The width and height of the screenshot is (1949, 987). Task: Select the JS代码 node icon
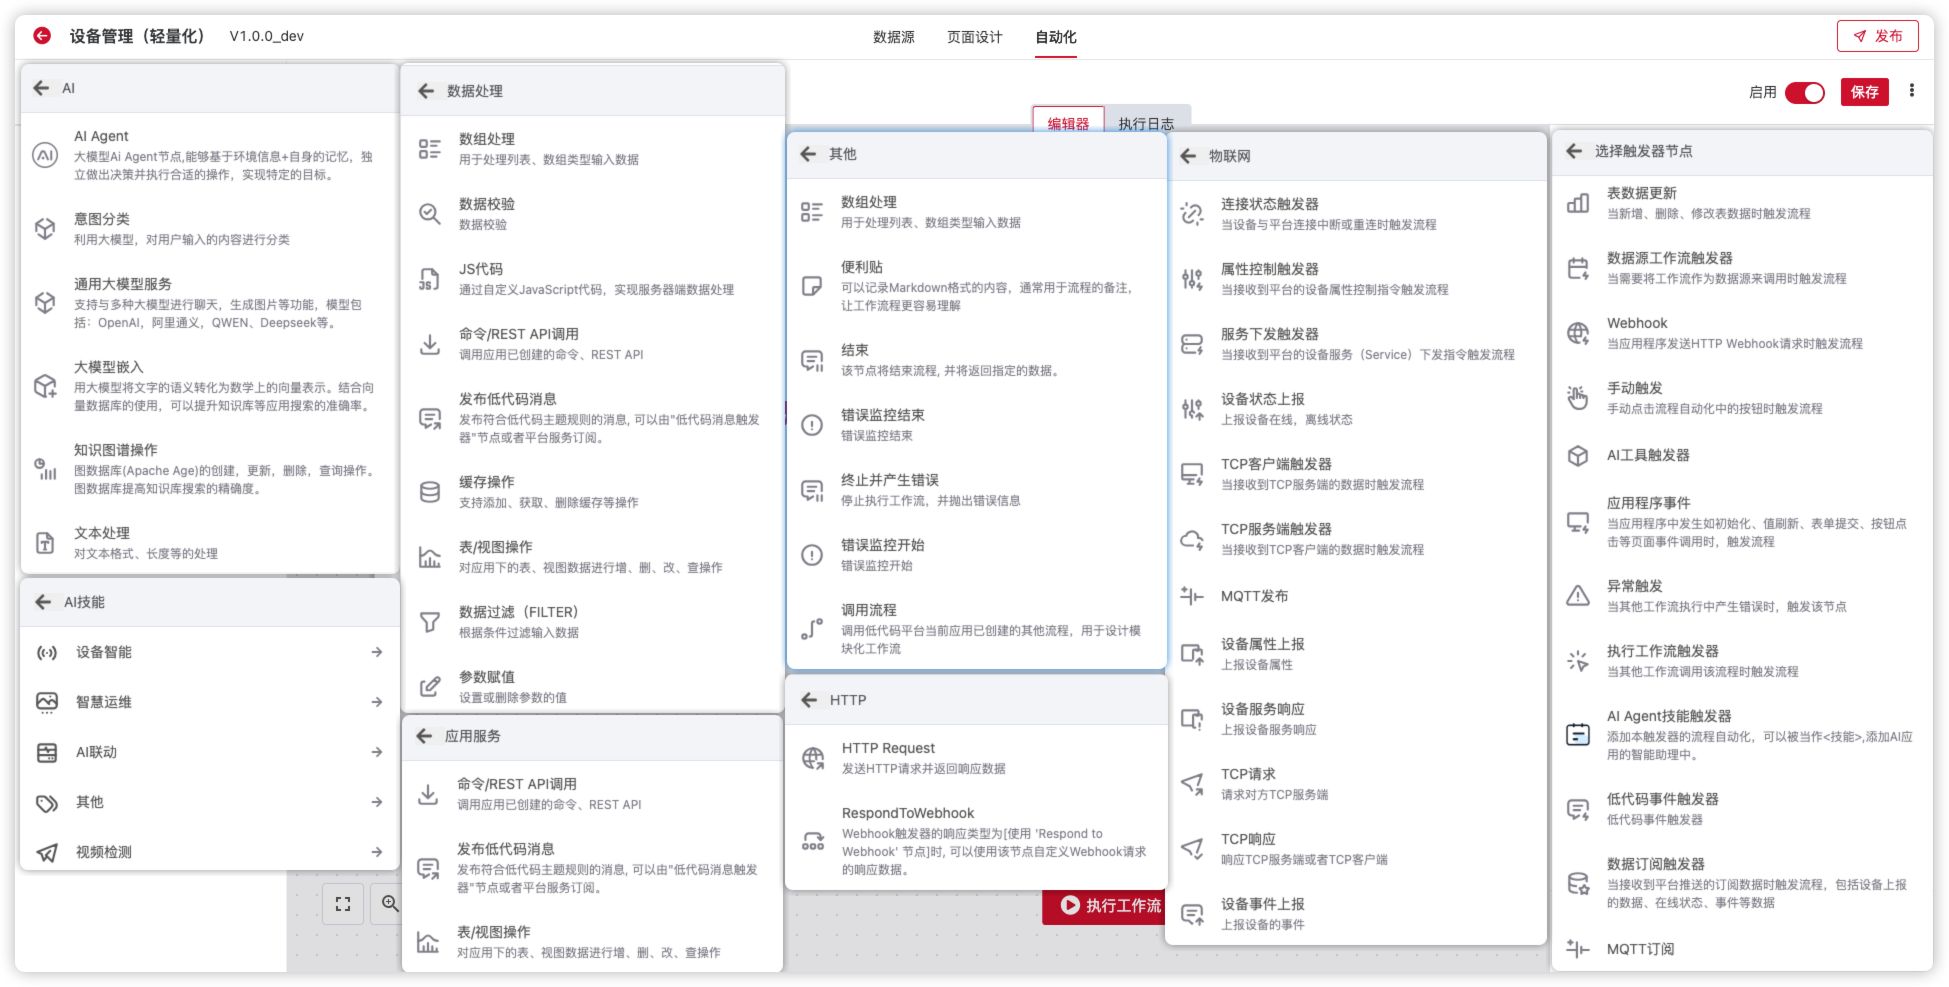(429, 279)
